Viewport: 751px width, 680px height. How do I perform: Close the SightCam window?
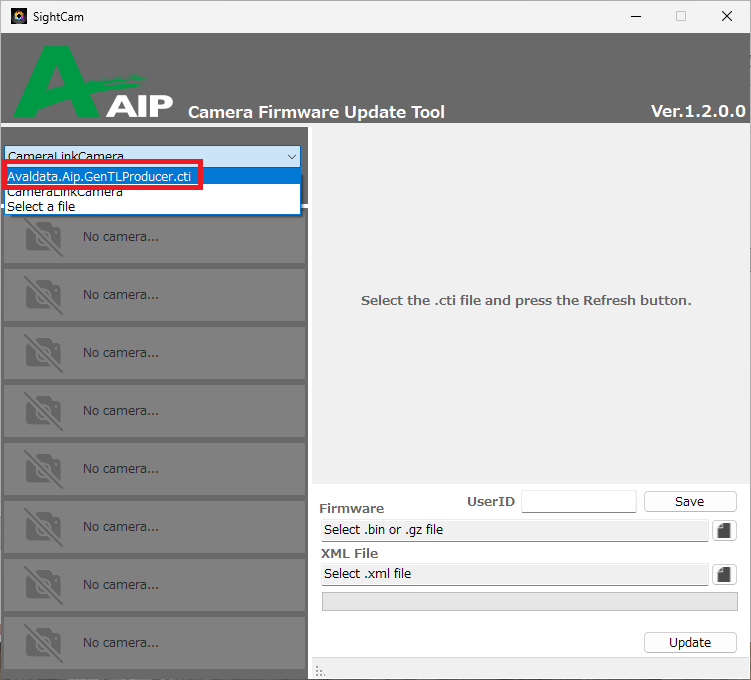tap(727, 16)
